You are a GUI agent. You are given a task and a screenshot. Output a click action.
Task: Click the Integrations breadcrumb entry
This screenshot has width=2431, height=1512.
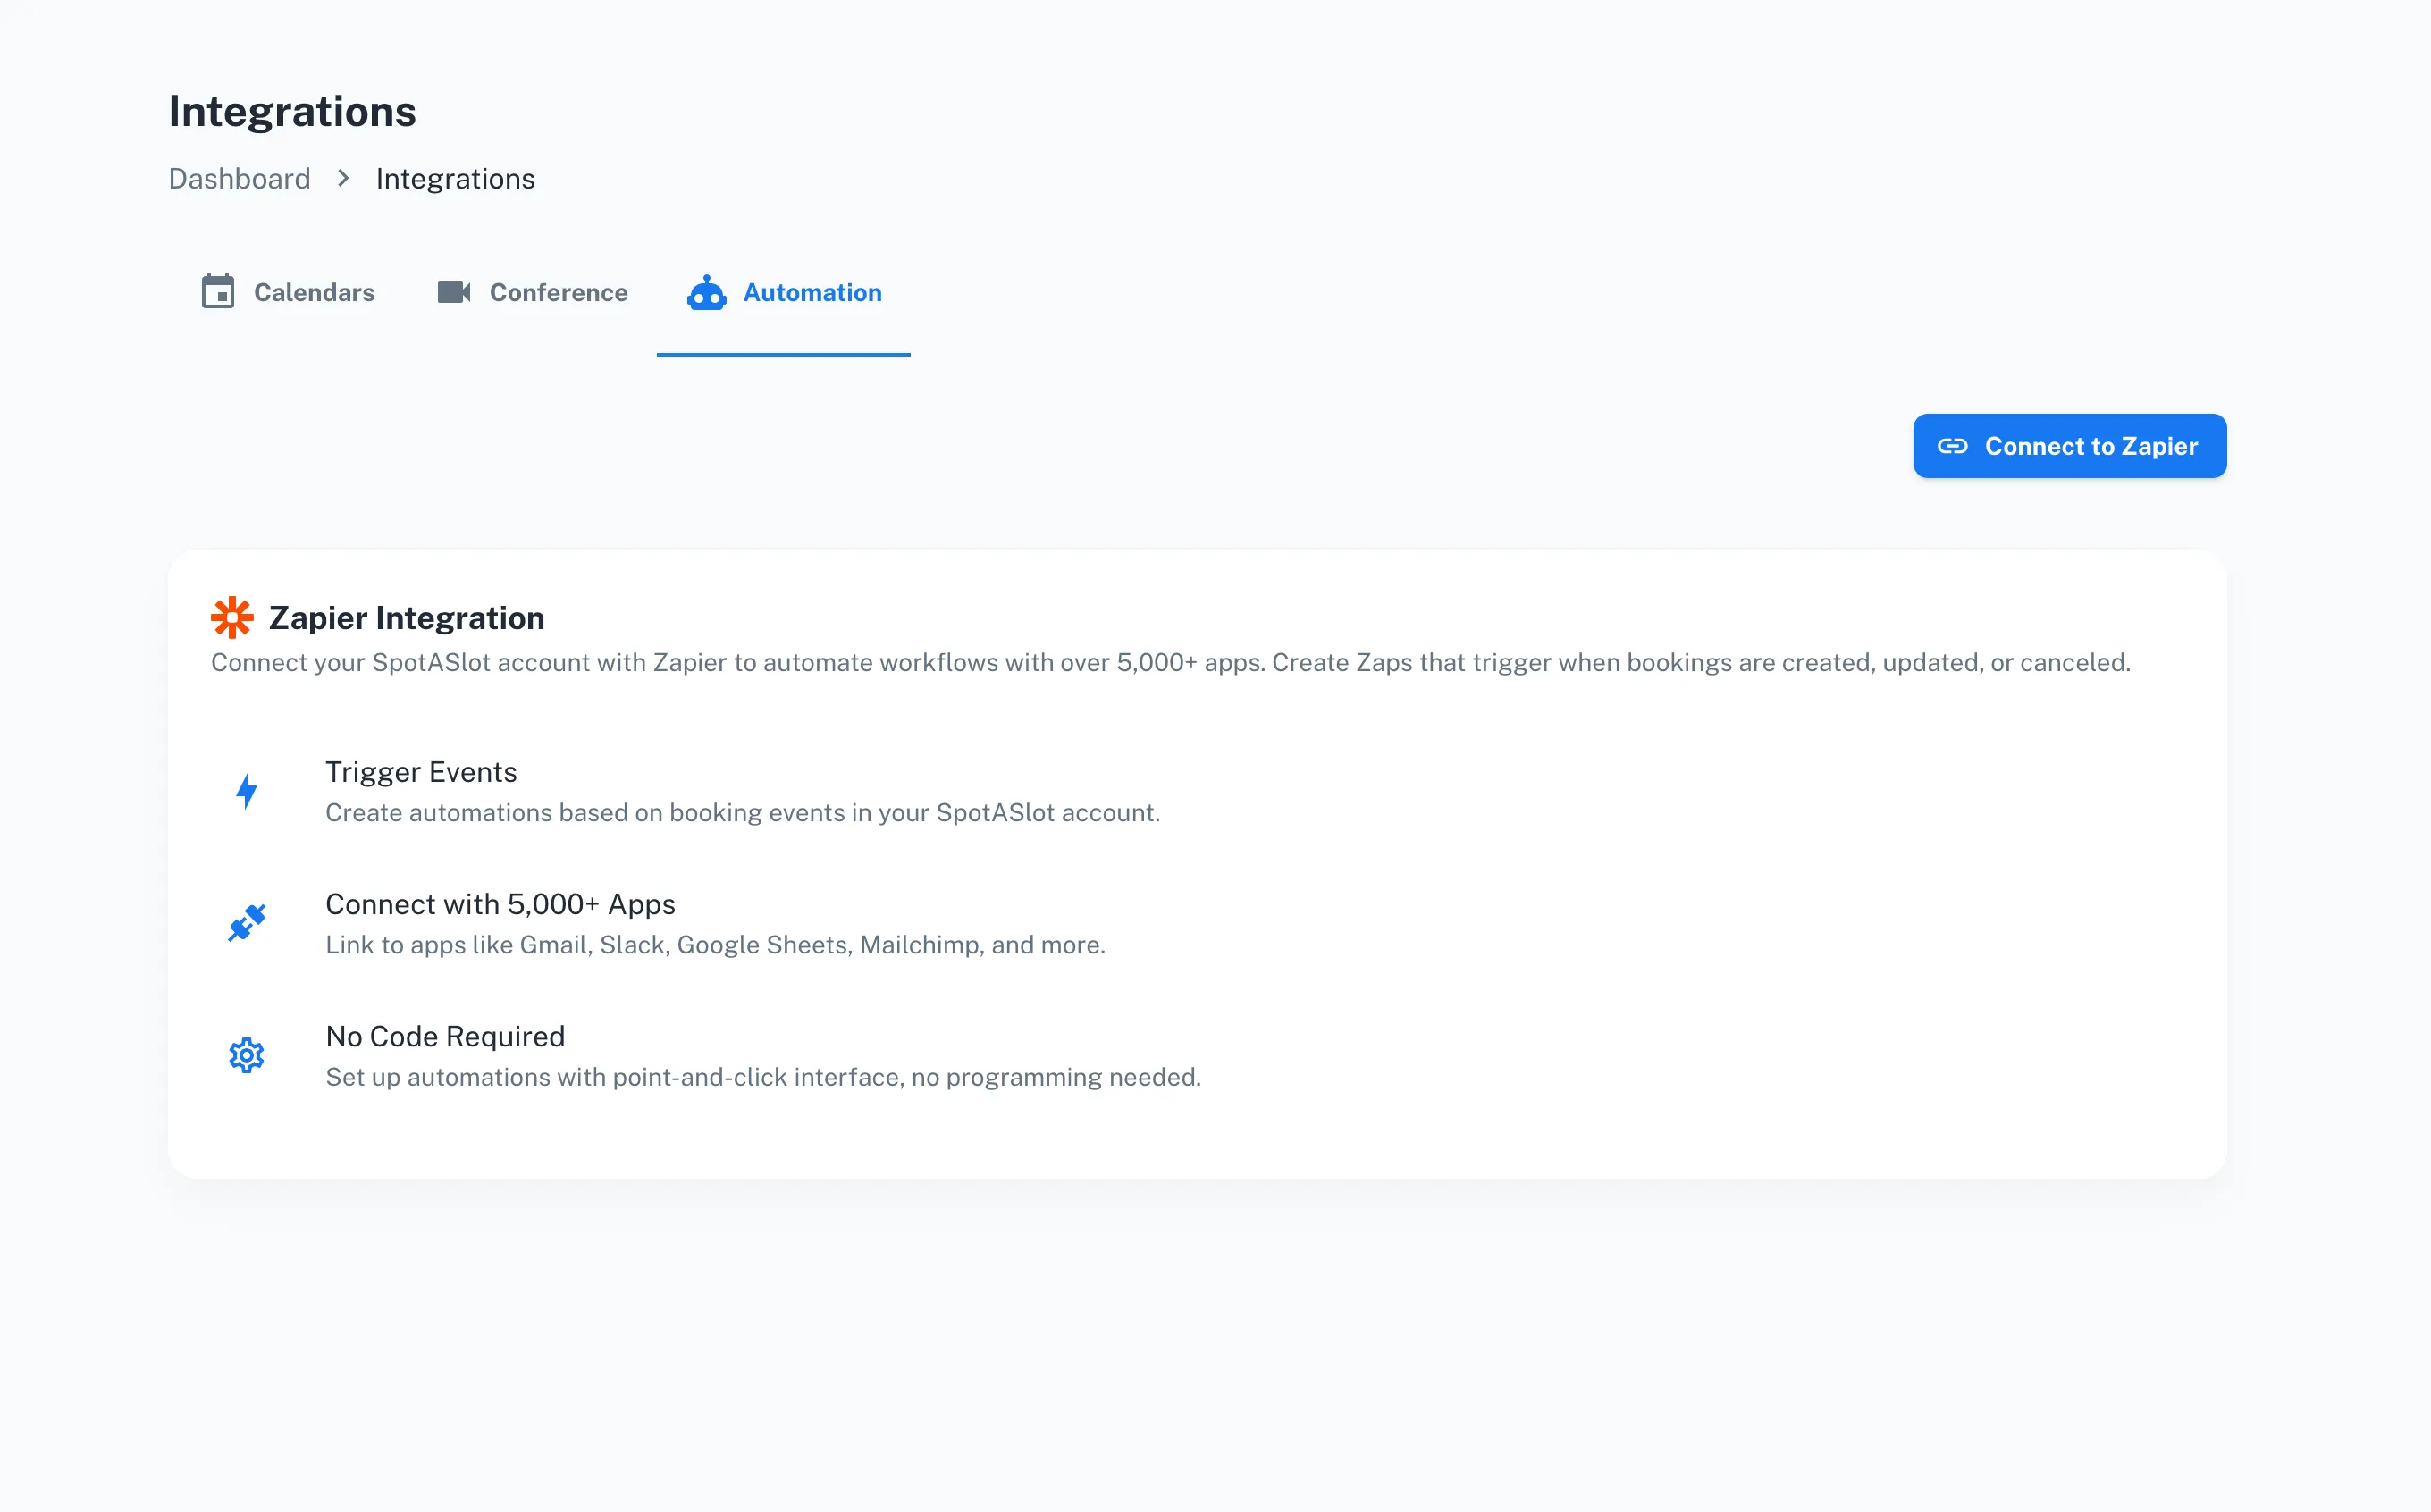click(455, 178)
